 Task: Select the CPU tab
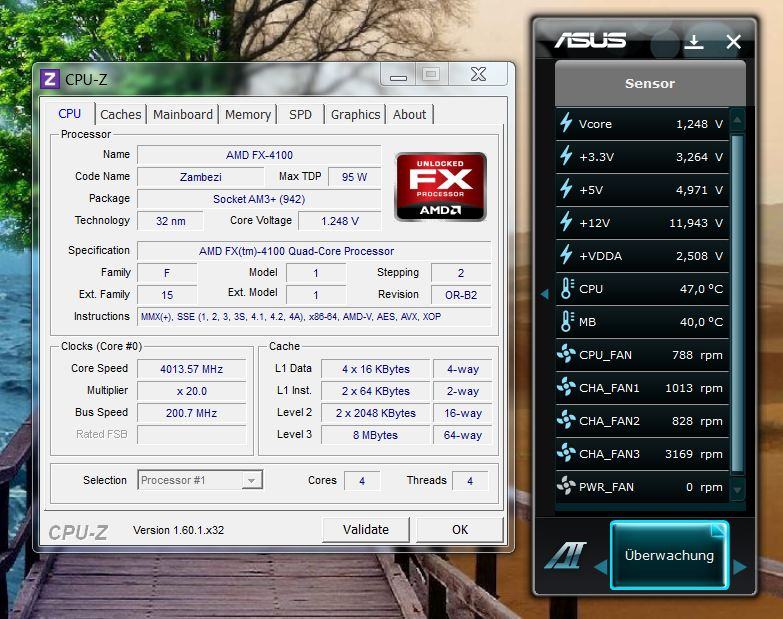(x=69, y=113)
